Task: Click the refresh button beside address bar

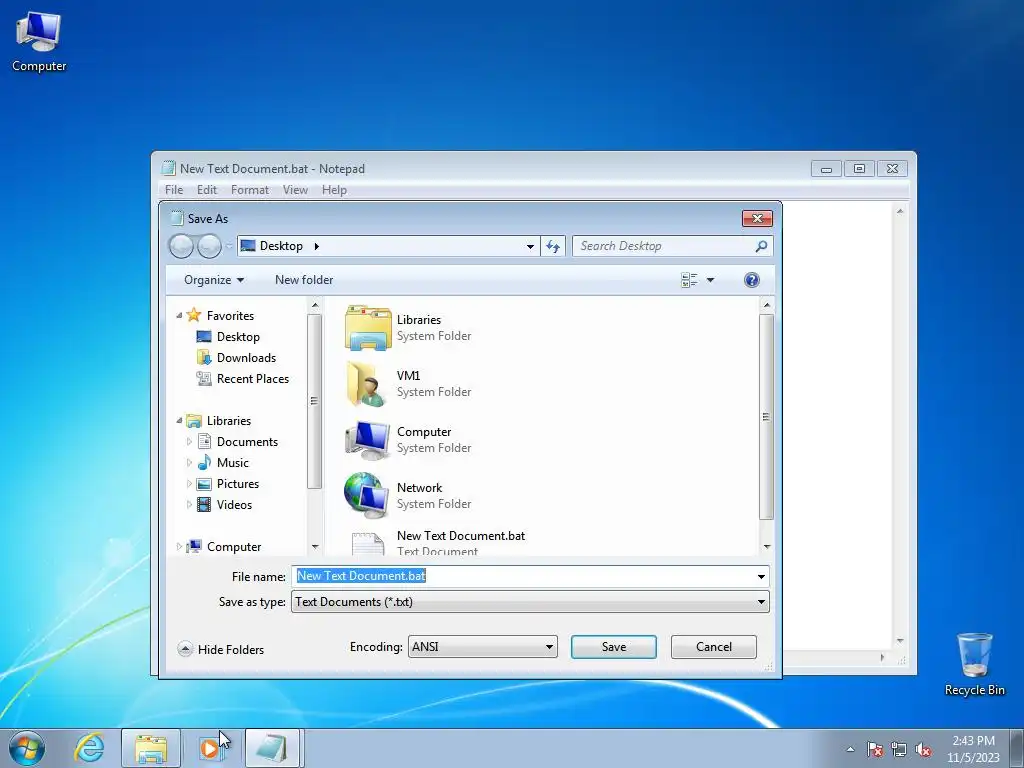Action: tap(552, 246)
